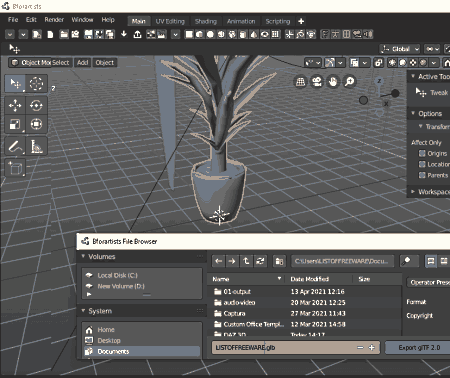
Task: Choose the Add Cube tool
Action: 15,168
